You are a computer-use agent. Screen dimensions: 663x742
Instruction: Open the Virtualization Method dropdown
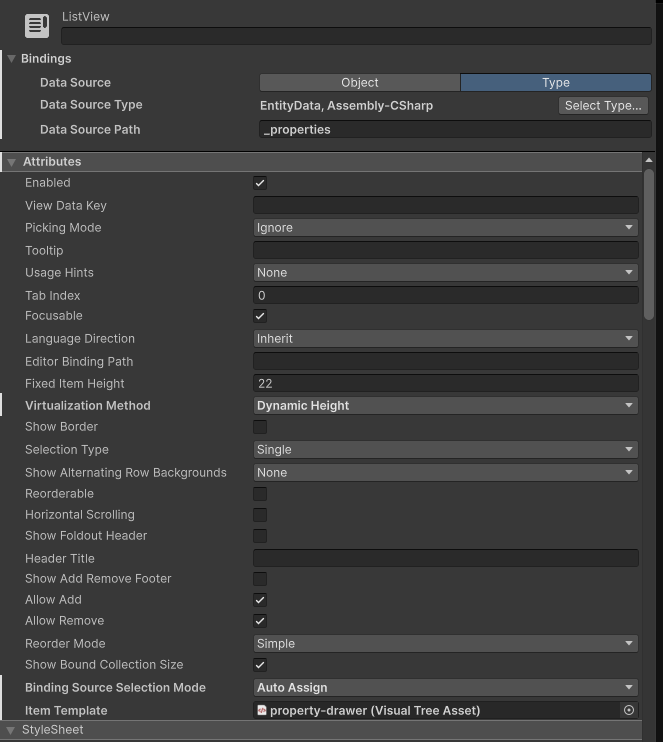click(x=445, y=406)
